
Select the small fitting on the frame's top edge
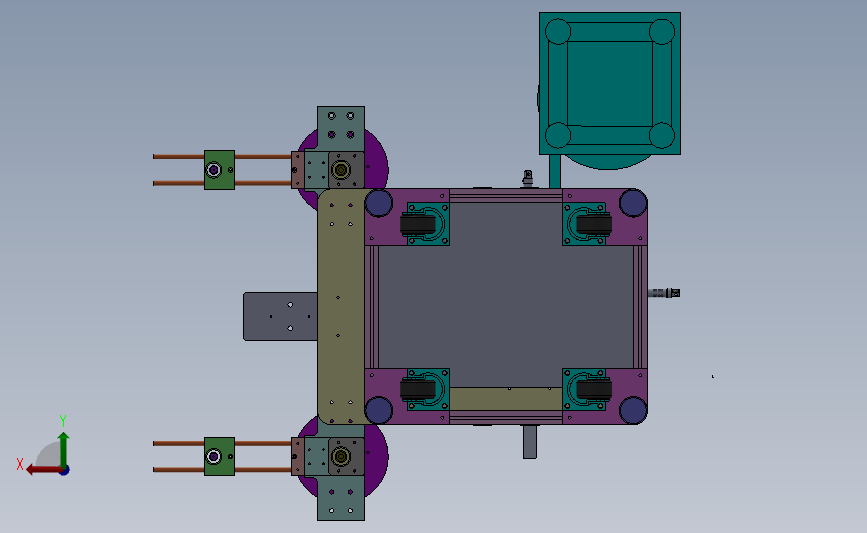pyautogui.click(x=527, y=179)
